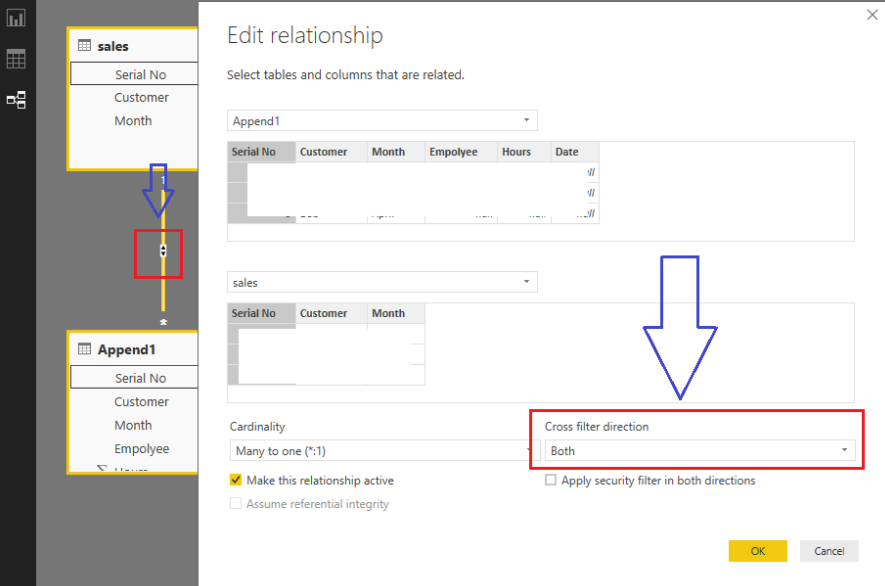The height and width of the screenshot is (586, 885).
Task: Select Month column in sales preview
Action: (x=396, y=313)
